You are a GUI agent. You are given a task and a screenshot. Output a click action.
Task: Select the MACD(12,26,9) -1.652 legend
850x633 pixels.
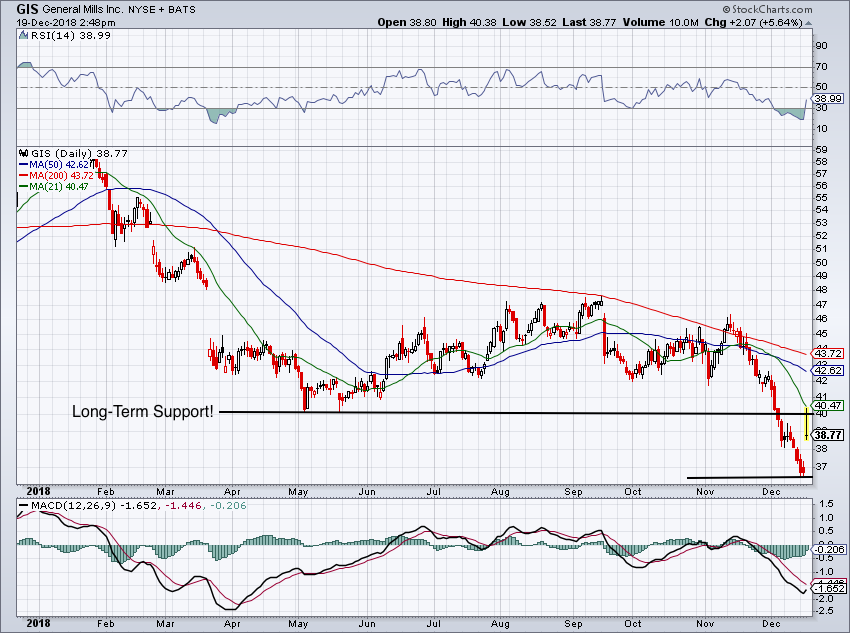pyautogui.click(x=94, y=506)
